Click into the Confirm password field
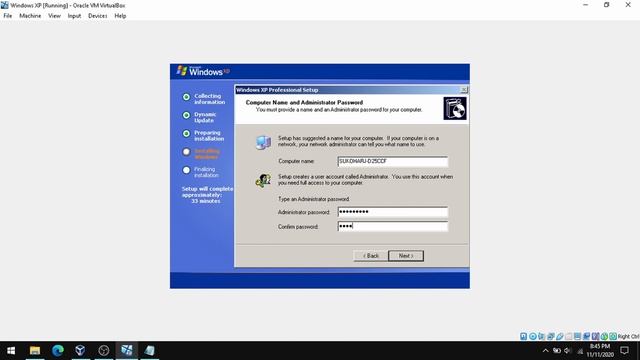Screen dimensions: 640x360 [x=393, y=227]
